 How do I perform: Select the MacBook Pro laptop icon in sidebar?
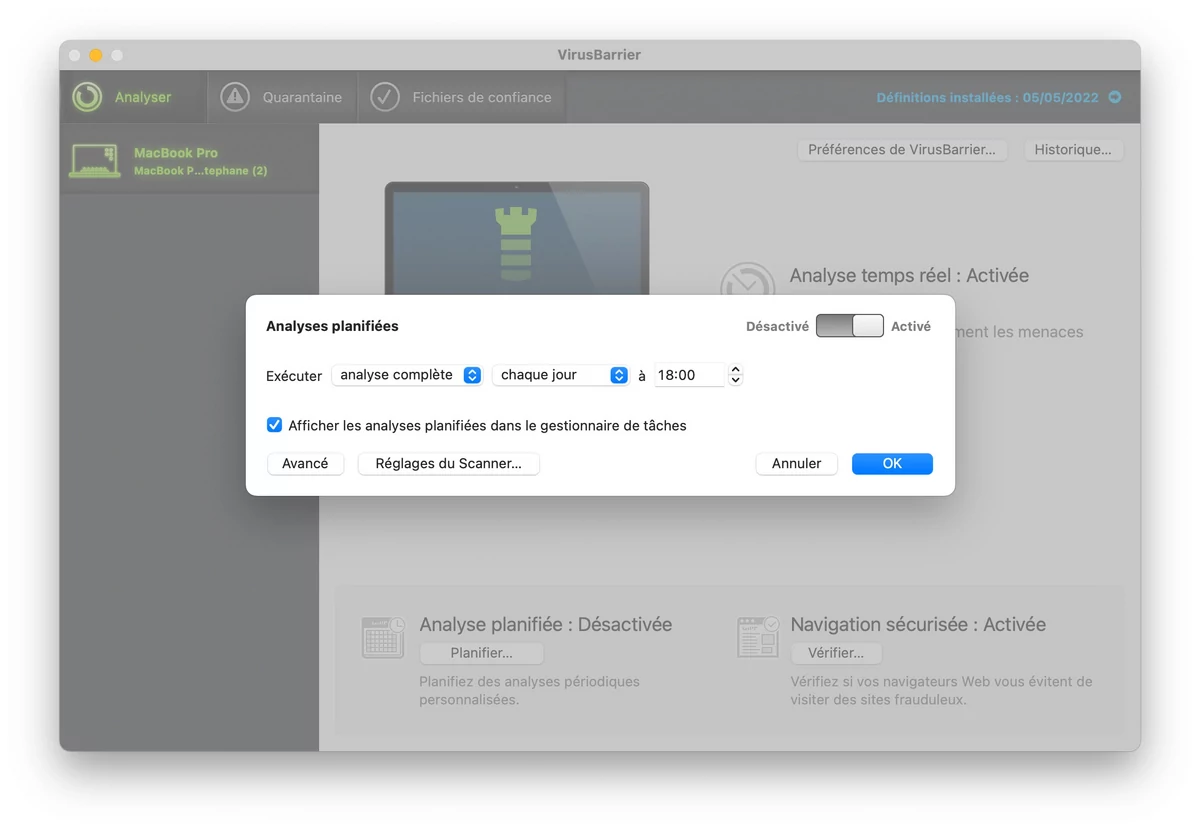click(94, 161)
